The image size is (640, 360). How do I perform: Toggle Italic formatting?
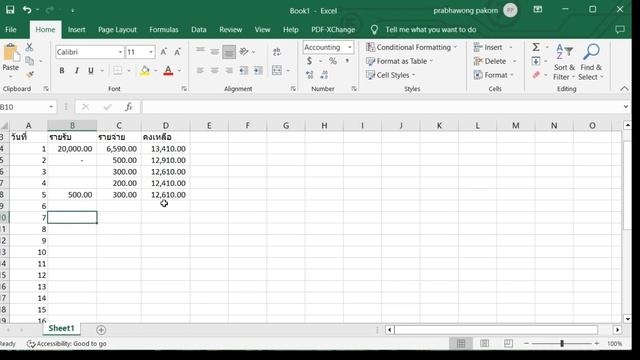(76, 71)
